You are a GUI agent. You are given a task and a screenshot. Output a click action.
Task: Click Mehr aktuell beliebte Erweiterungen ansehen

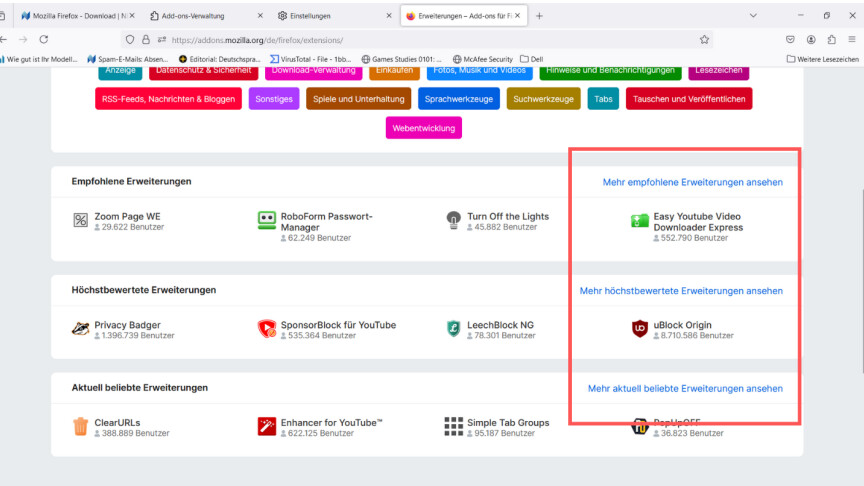685,388
